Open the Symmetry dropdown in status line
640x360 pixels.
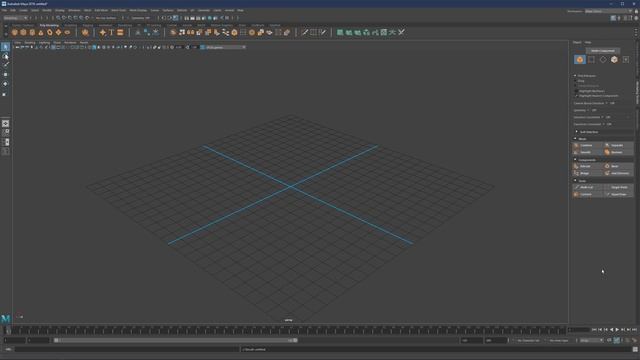pos(141,18)
